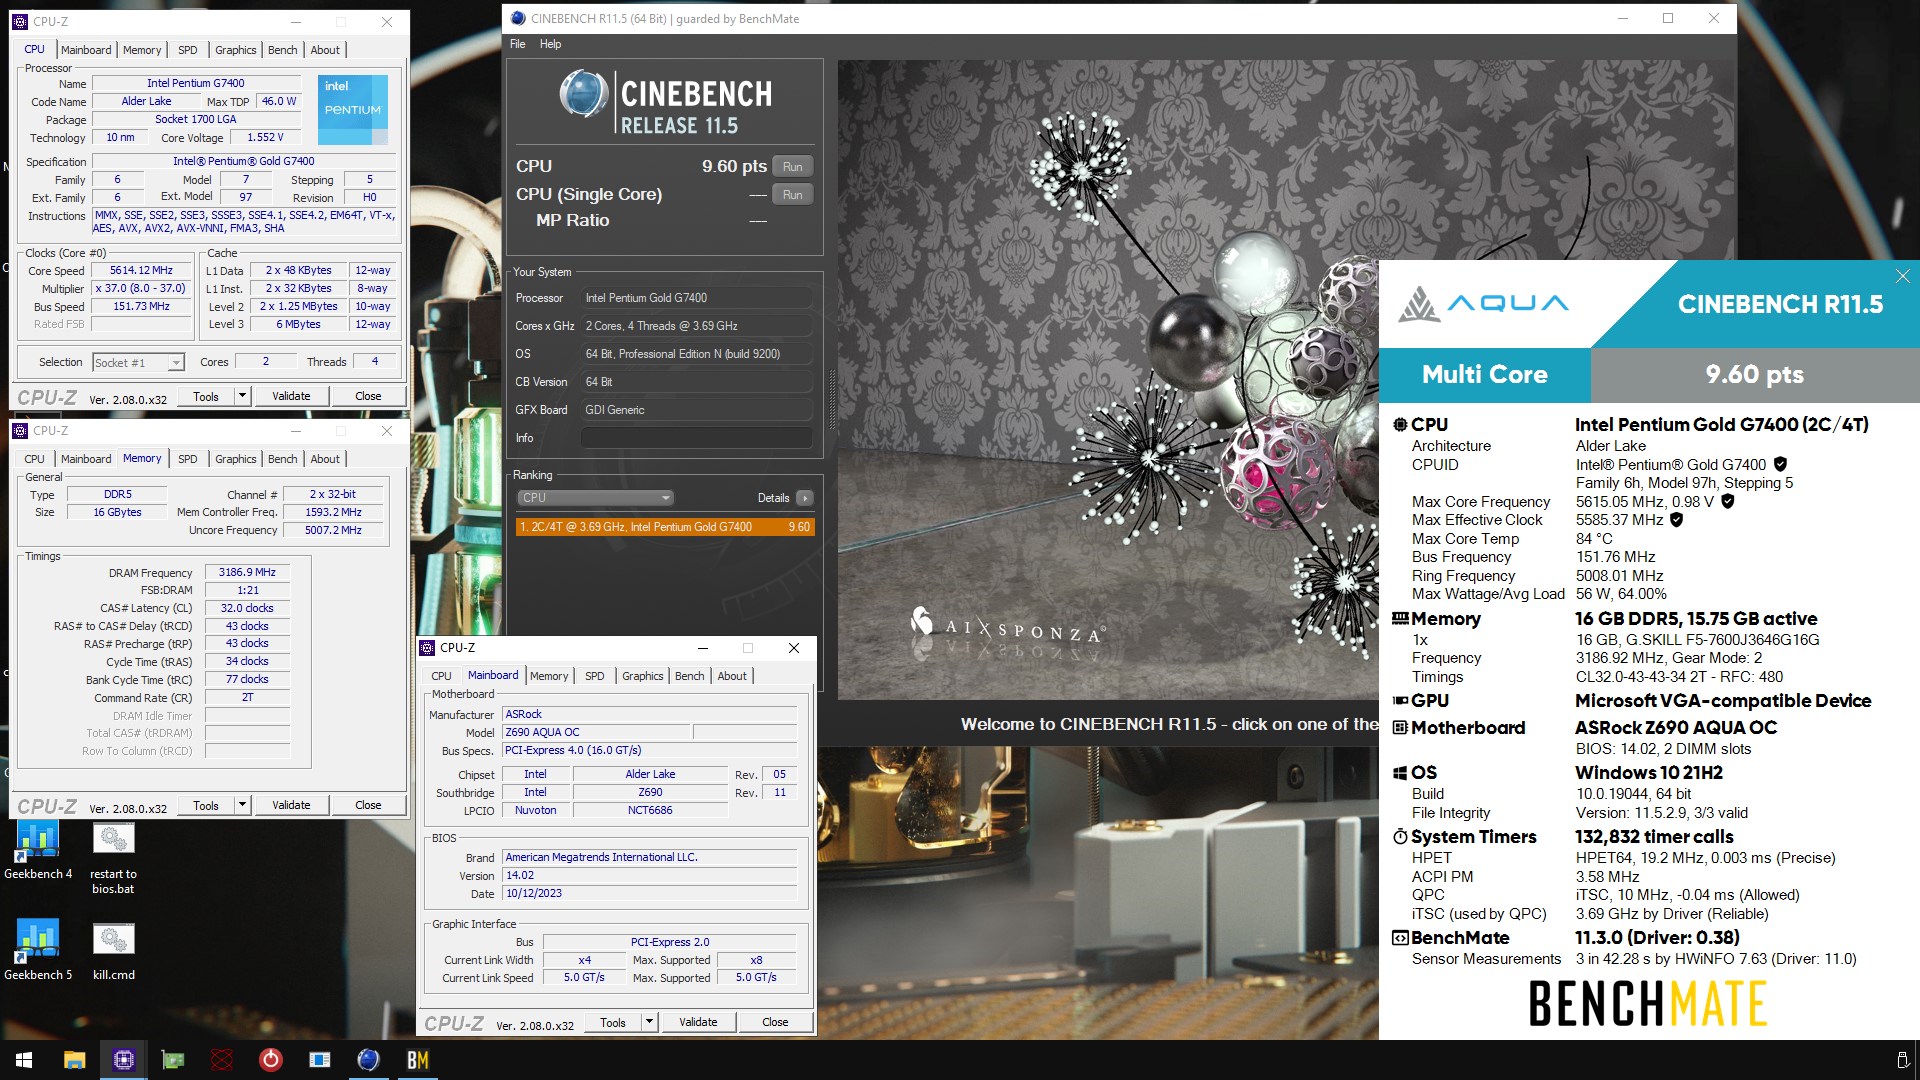Select CPU-Z icon in taskbar
Image resolution: width=1920 pixels, height=1080 pixels.
point(123,1060)
